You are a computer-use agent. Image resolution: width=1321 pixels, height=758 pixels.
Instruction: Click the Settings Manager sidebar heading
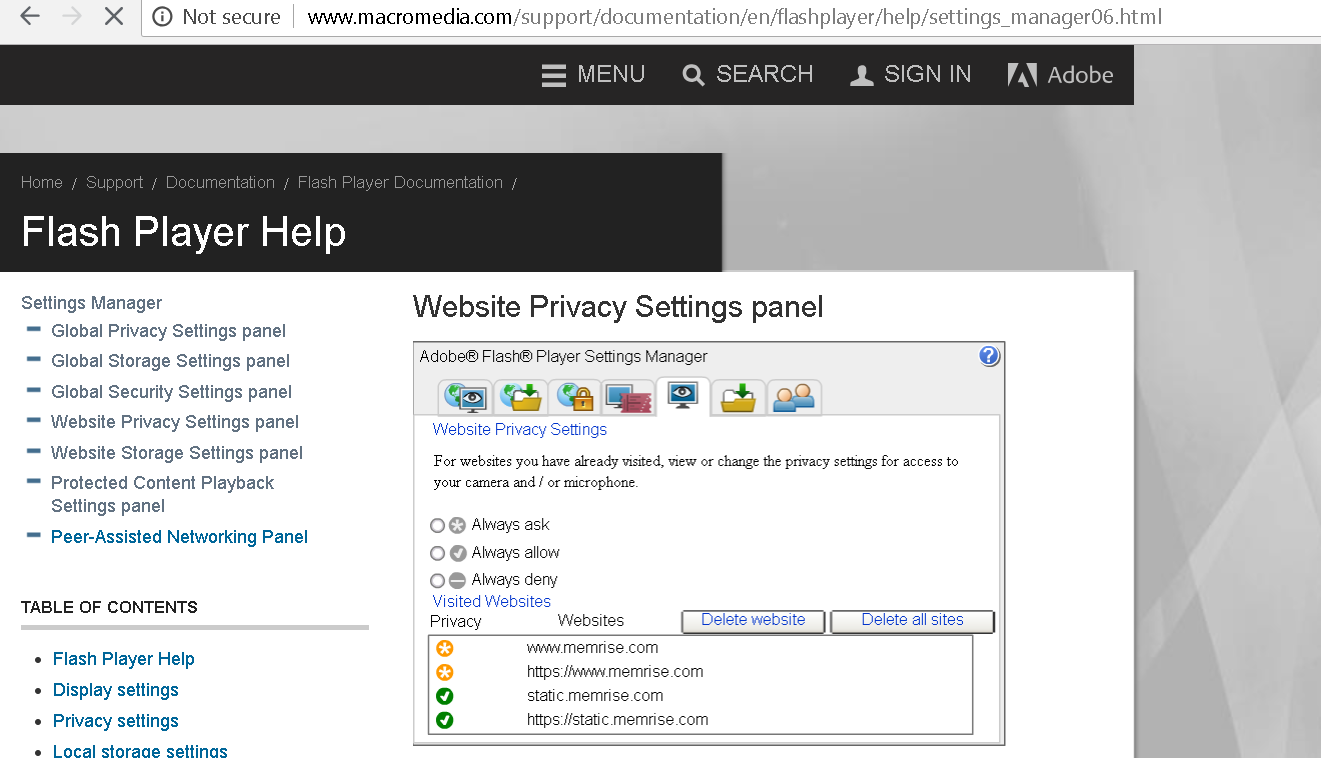(91, 303)
